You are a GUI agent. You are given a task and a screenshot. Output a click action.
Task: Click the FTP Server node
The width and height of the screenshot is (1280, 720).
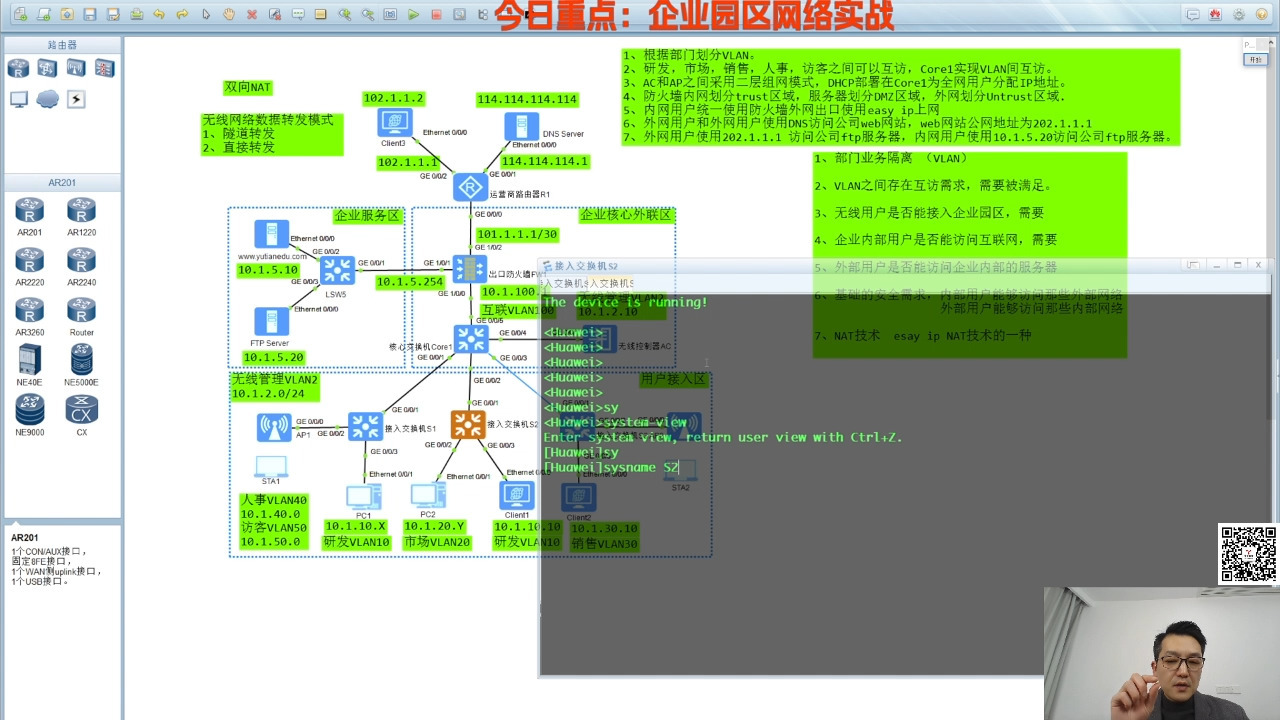click(271, 322)
